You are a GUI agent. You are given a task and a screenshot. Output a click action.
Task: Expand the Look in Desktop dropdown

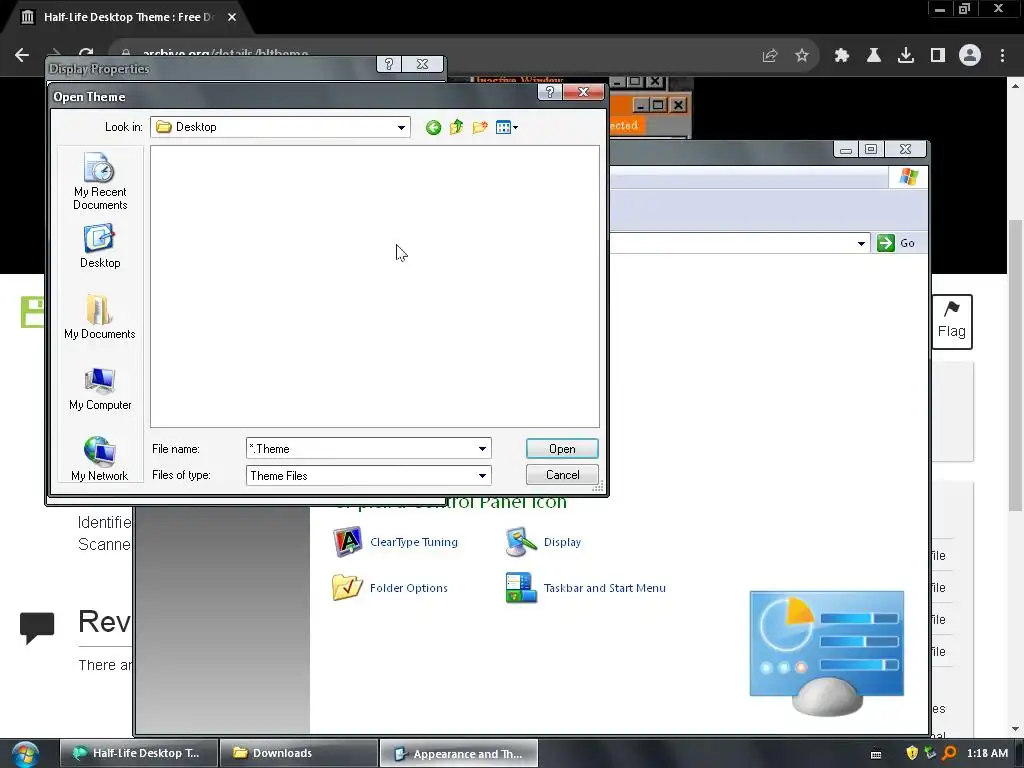tap(401, 127)
